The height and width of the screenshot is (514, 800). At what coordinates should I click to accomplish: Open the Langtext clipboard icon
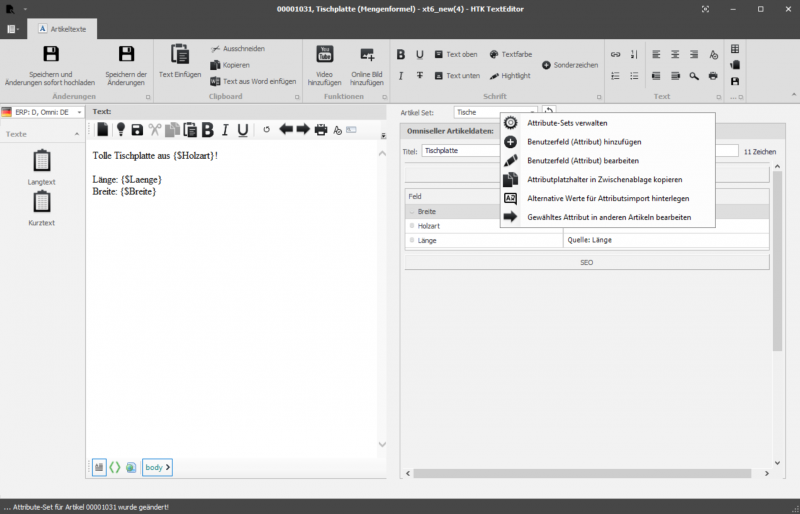point(42,161)
